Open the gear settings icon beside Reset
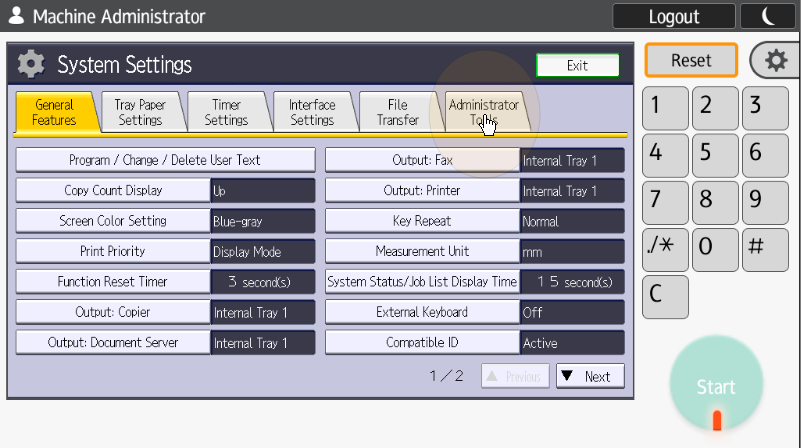801x448 pixels. 775,60
